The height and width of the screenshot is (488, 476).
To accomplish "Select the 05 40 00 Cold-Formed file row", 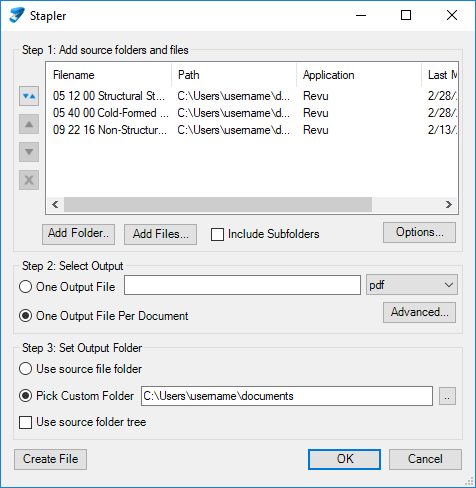I will pos(252,113).
